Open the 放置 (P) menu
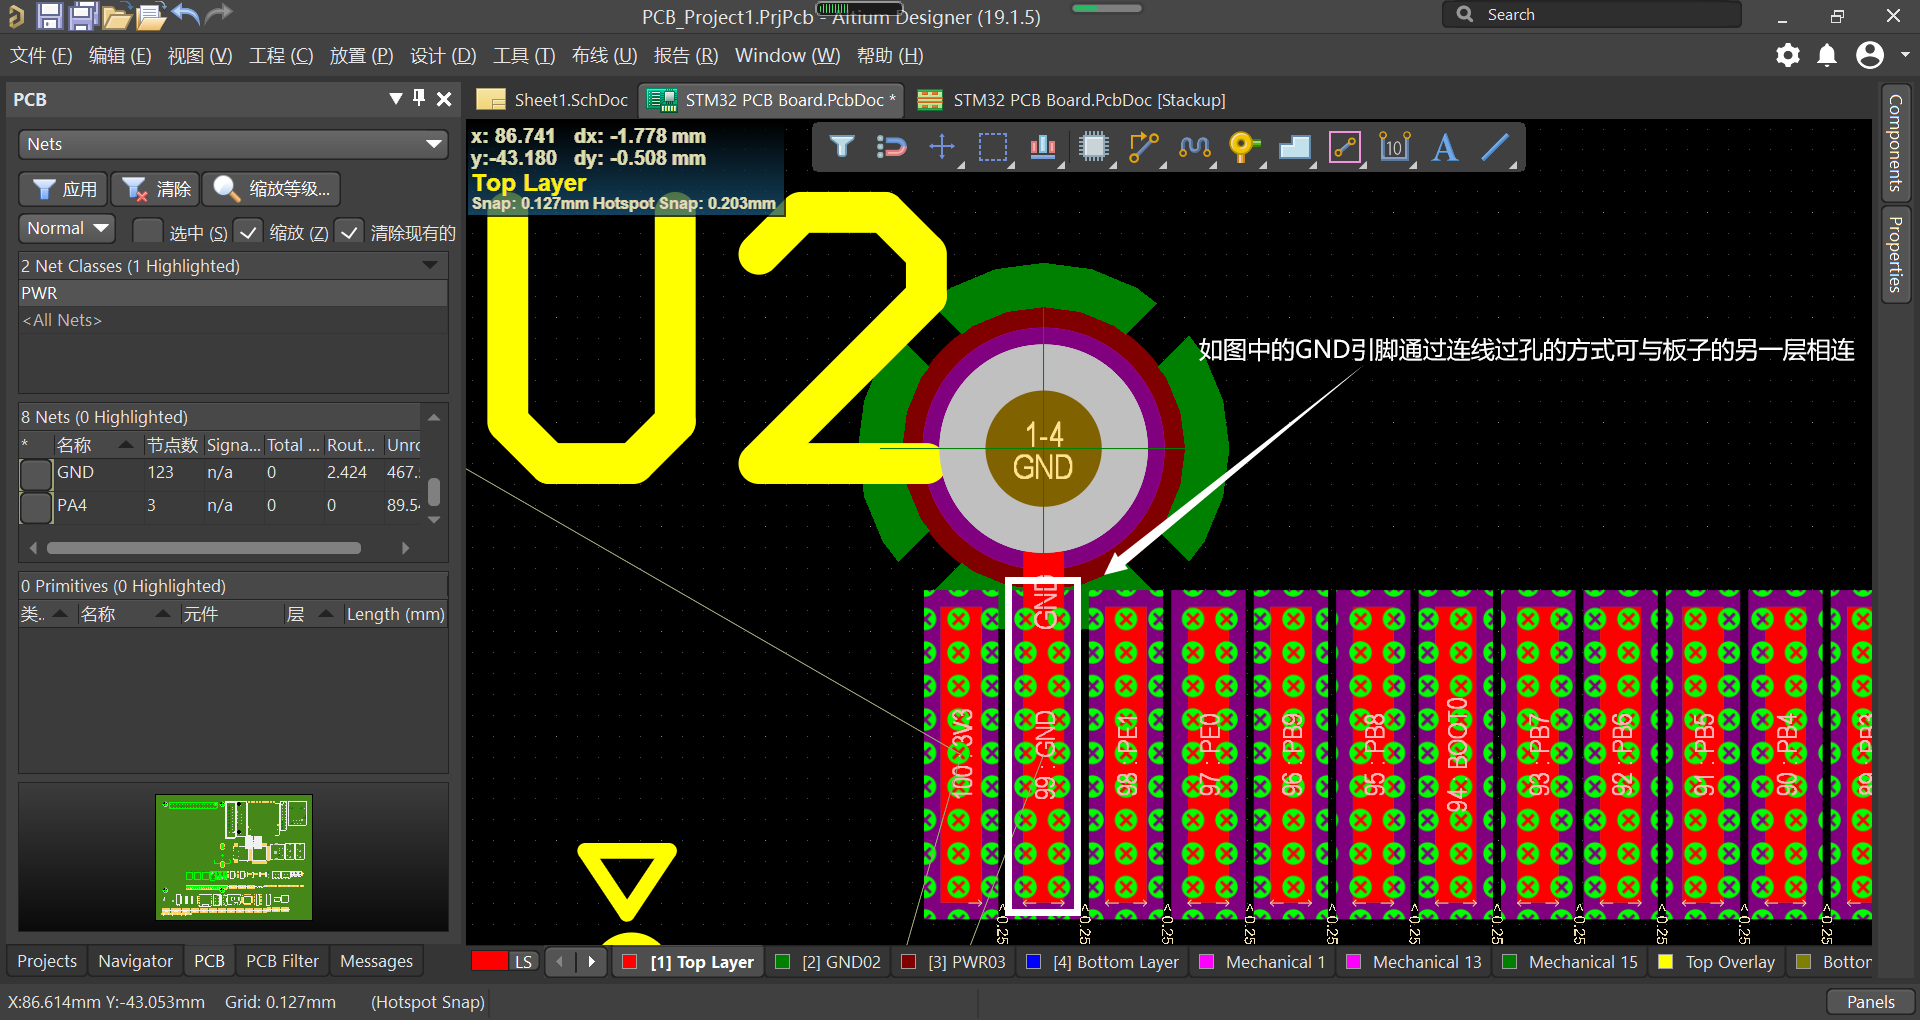Screen dimensions: 1920x1020 click(361, 55)
